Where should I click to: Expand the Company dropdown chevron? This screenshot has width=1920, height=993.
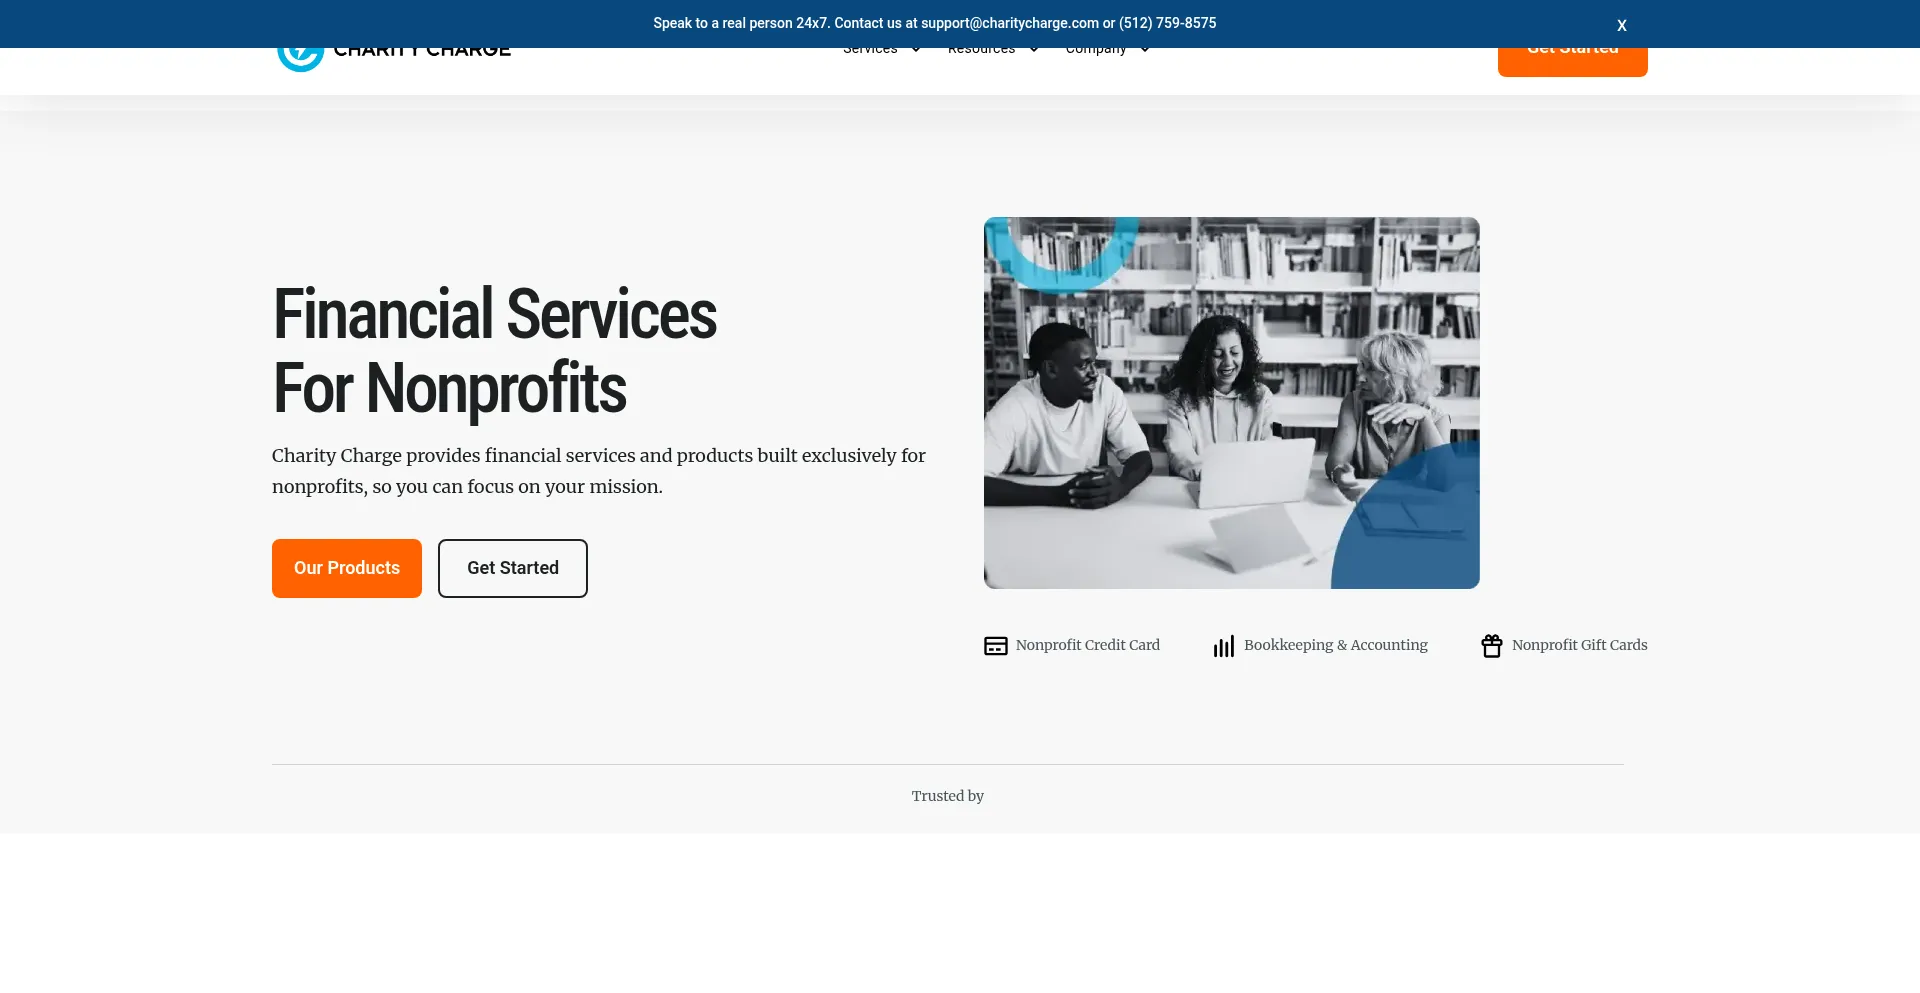(x=1144, y=50)
